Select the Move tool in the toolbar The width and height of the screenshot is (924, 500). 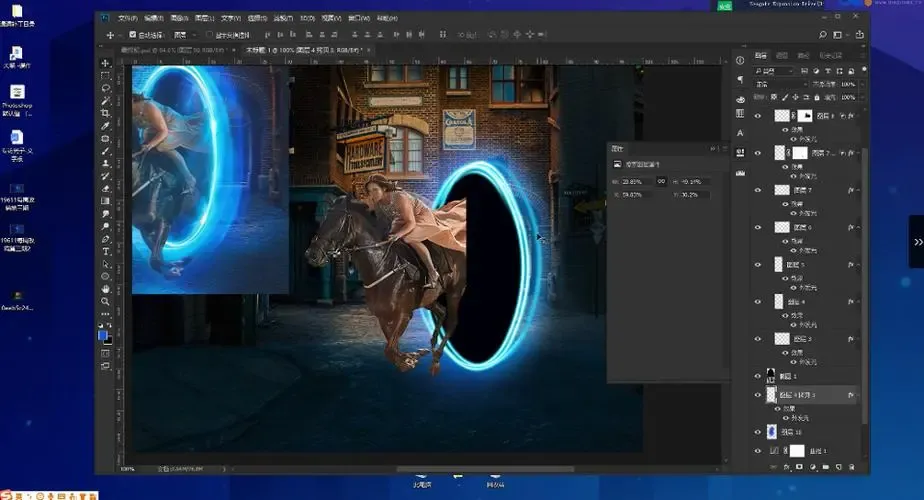[106, 63]
